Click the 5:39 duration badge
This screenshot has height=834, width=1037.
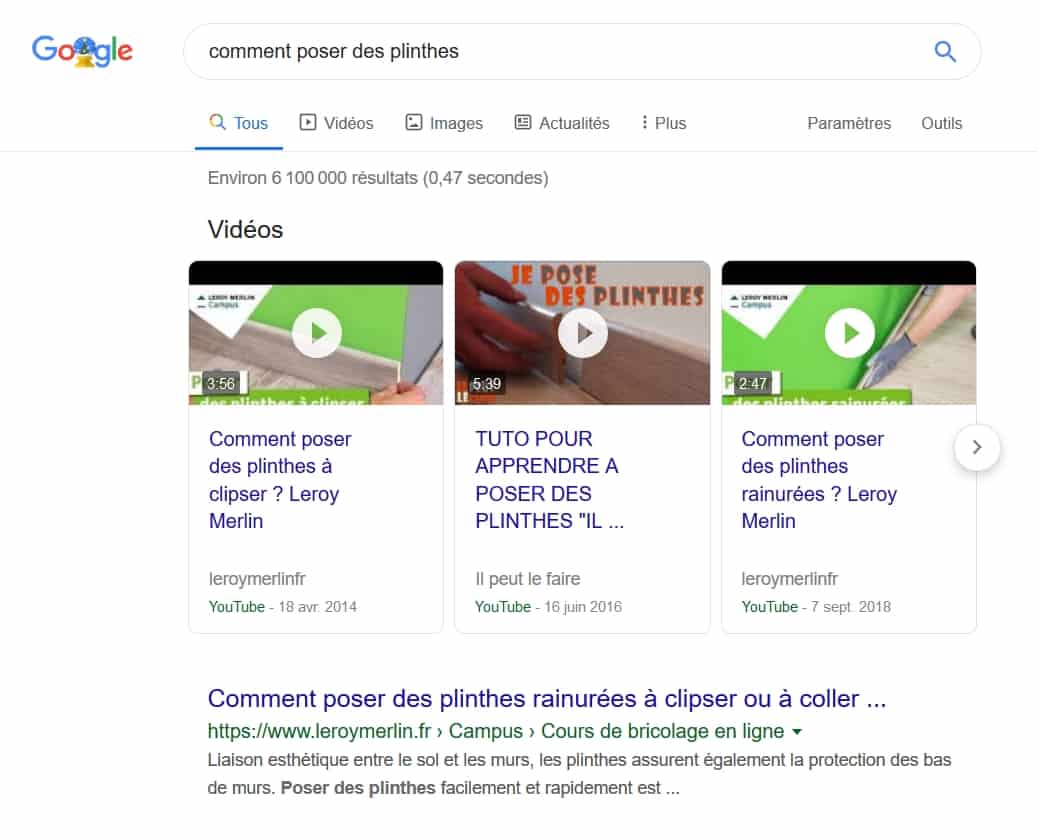487,384
